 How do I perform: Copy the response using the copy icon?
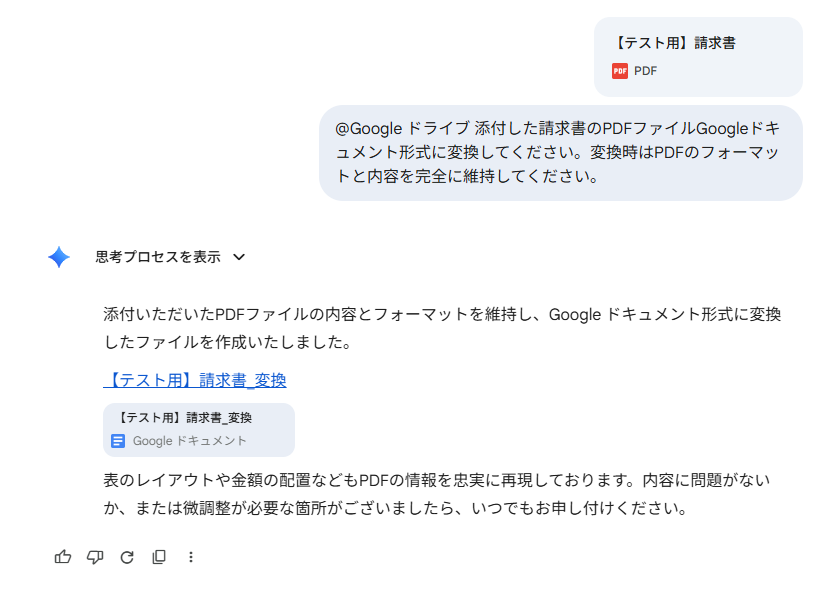pyautogui.click(x=159, y=557)
